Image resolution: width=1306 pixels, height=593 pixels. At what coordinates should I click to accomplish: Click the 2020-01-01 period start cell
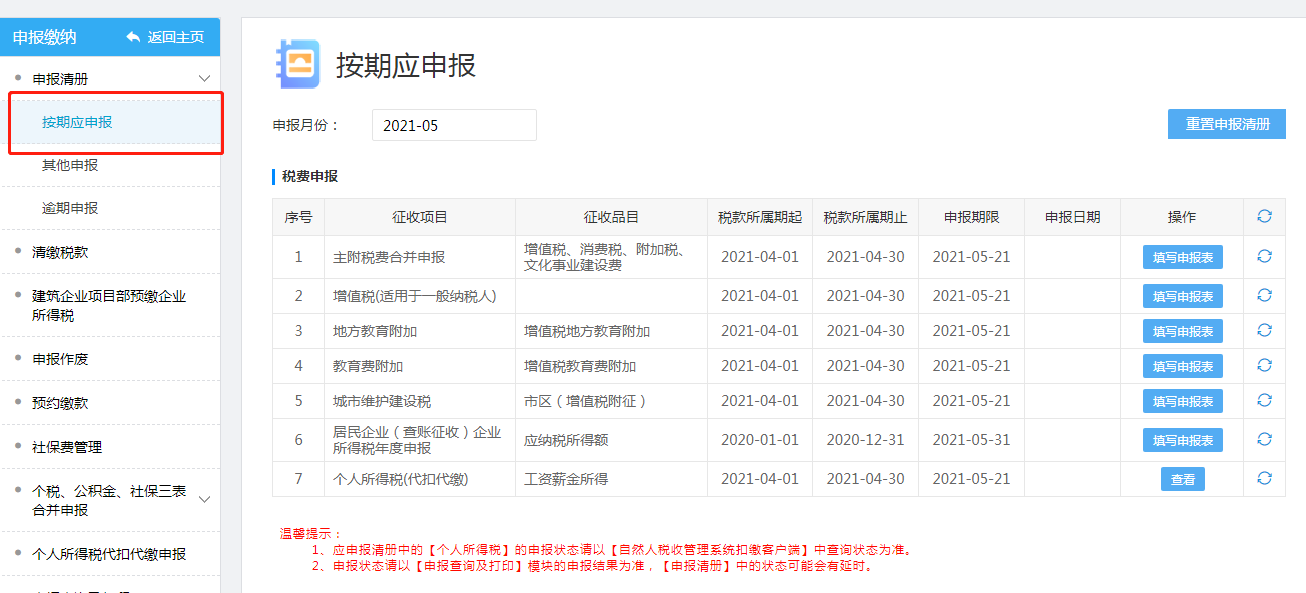pyautogui.click(x=760, y=440)
